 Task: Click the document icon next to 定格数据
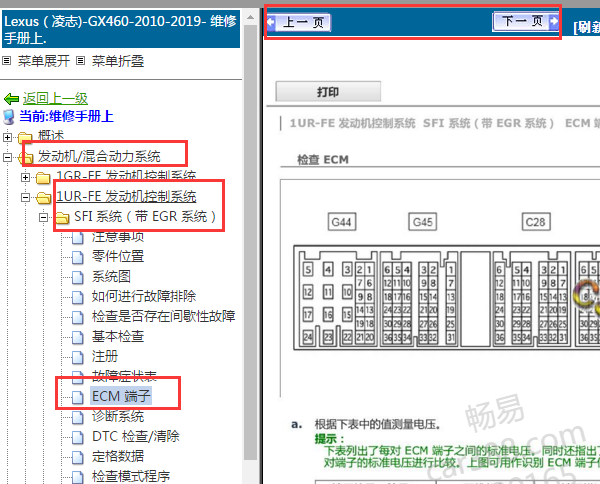click(x=78, y=457)
